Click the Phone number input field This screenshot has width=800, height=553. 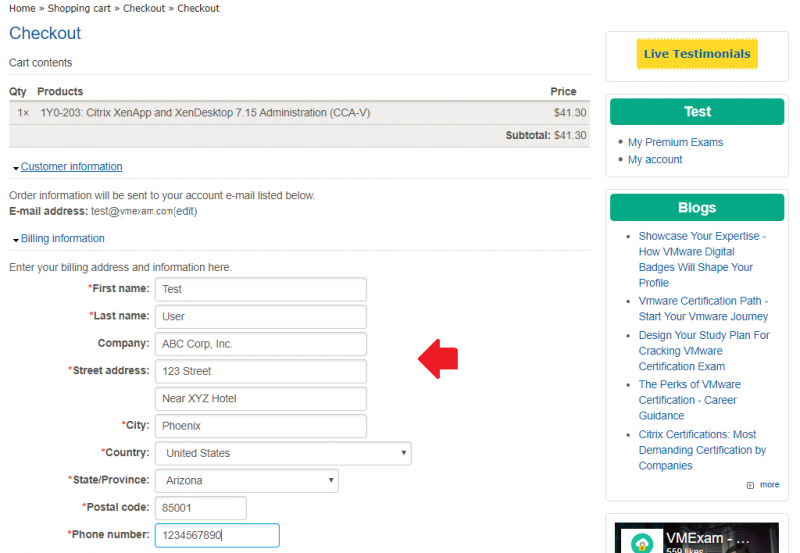216,535
